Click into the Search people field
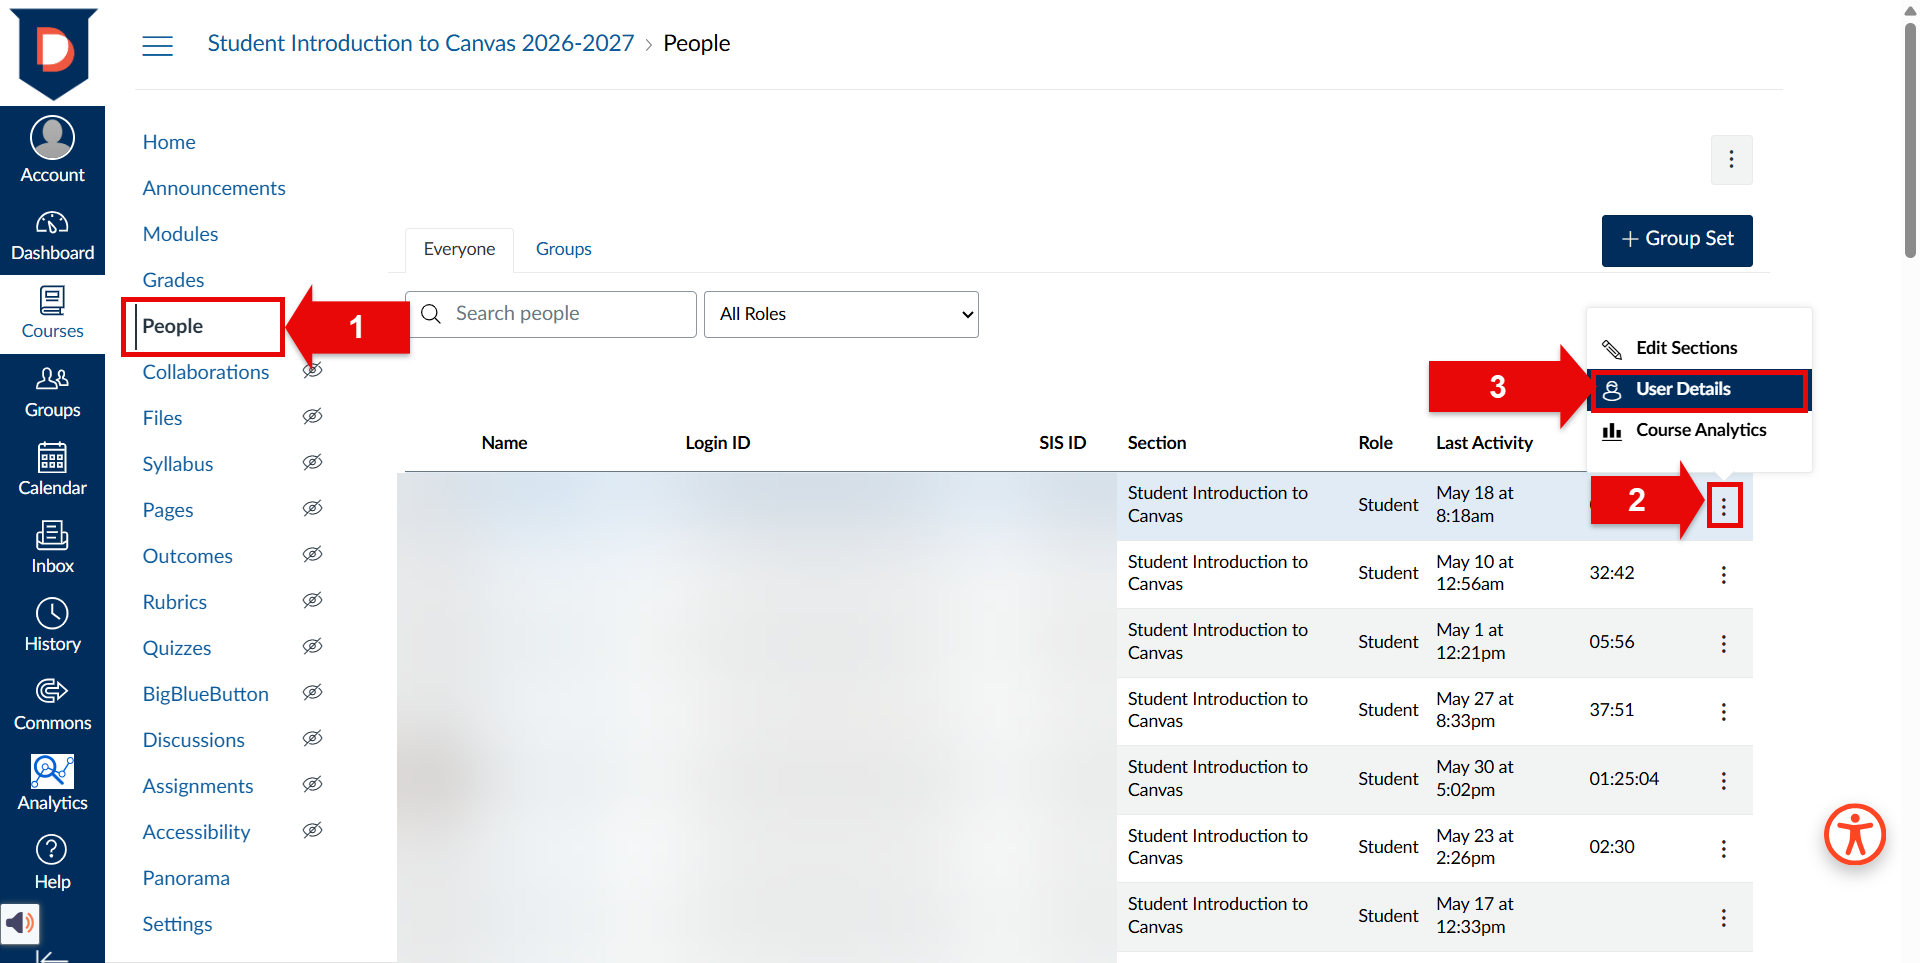The image size is (1920, 963). coord(551,314)
